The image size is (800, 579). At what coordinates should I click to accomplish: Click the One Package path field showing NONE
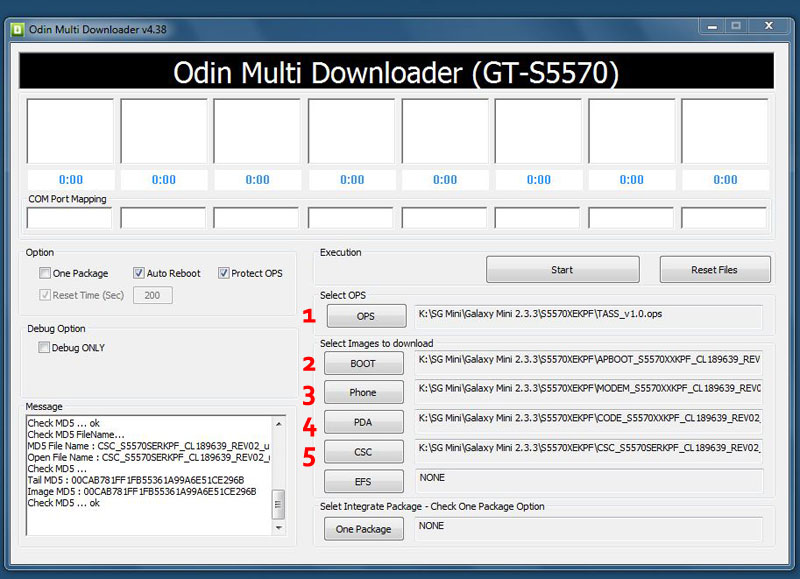(589, 528)
